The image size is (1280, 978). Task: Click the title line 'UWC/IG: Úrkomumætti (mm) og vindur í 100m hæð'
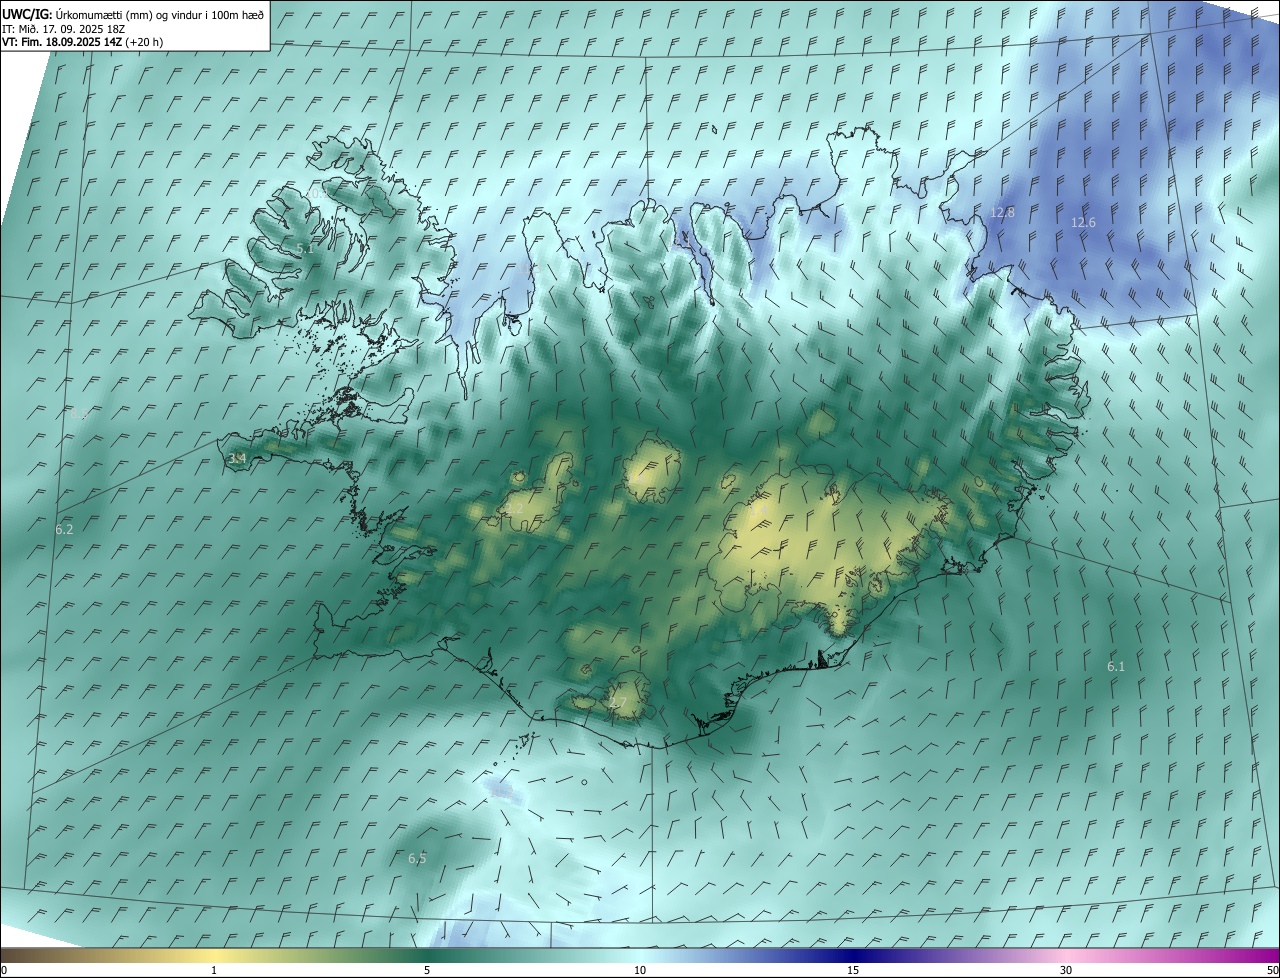click(133, 15)
